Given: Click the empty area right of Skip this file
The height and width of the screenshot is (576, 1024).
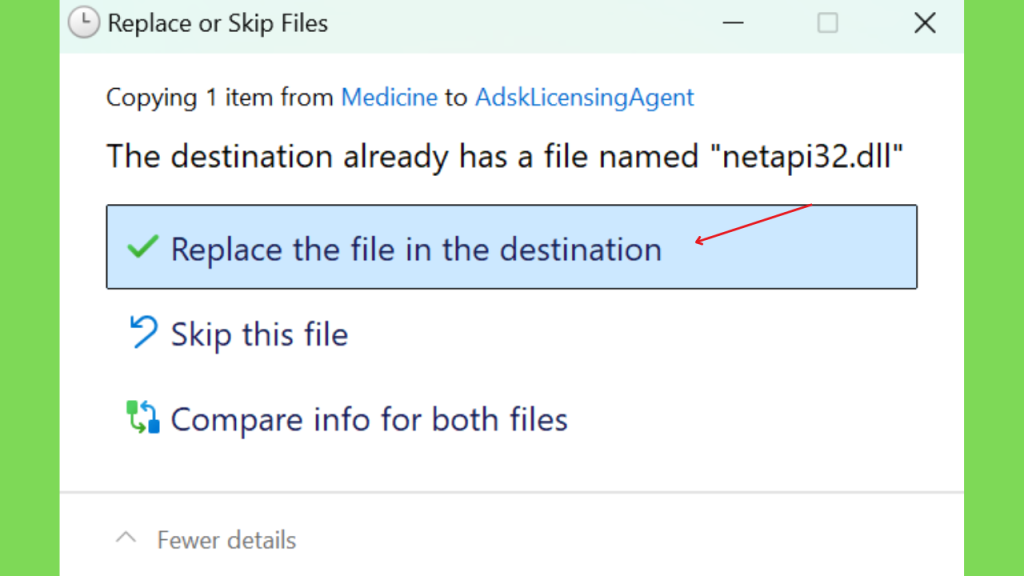Looking at the screenshot, I should [x=633, y=334].
